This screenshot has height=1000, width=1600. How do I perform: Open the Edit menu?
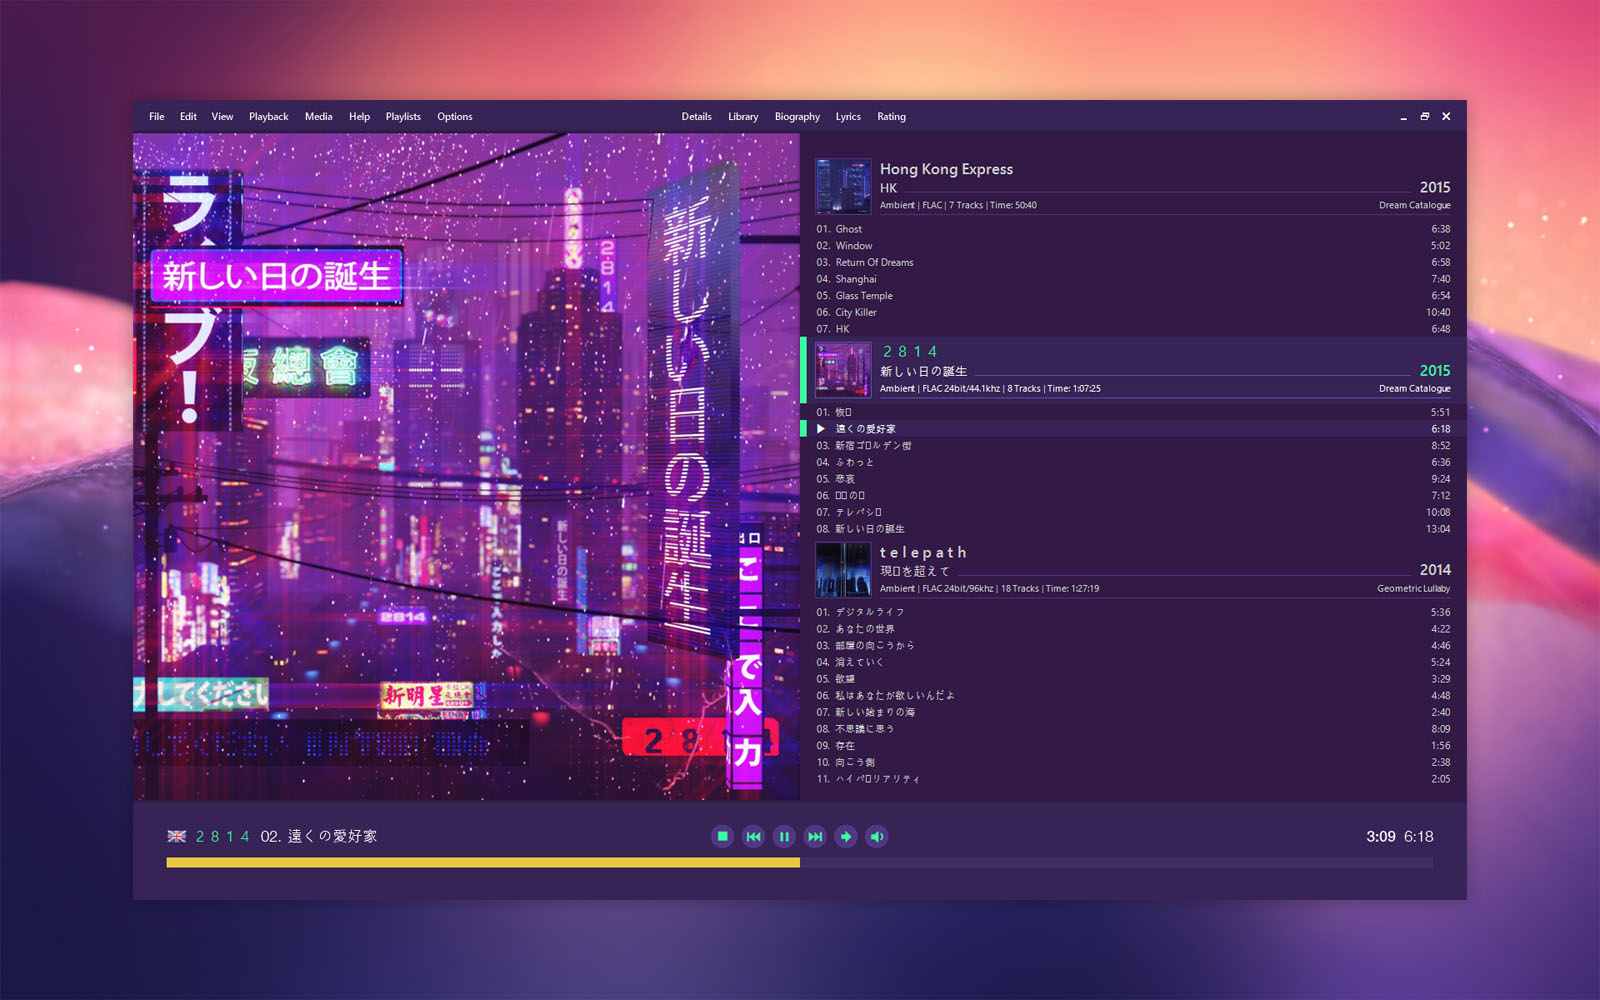click(x=188, y=117)
